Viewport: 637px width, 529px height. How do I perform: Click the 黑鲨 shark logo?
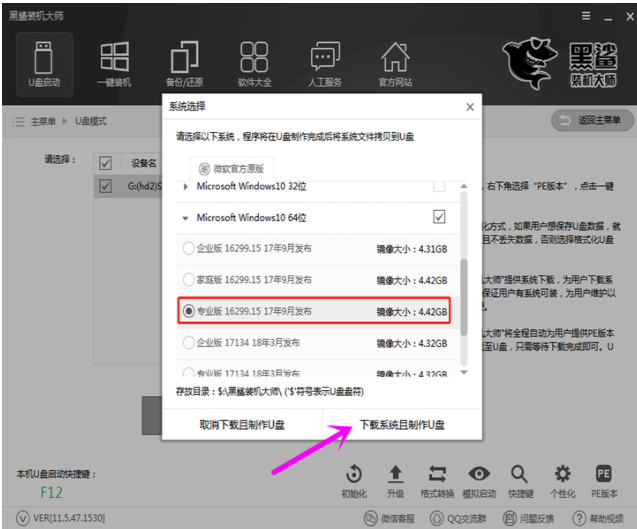(529, 63)
